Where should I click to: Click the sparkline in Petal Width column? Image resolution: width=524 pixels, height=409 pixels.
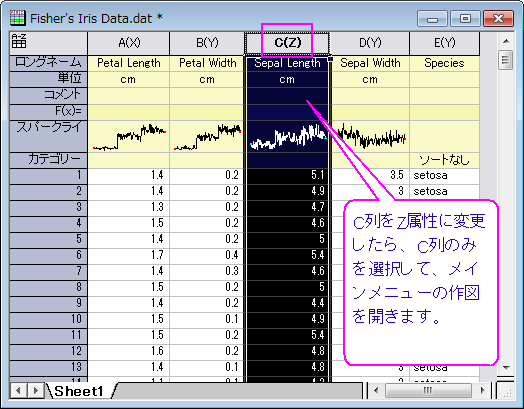208,137
